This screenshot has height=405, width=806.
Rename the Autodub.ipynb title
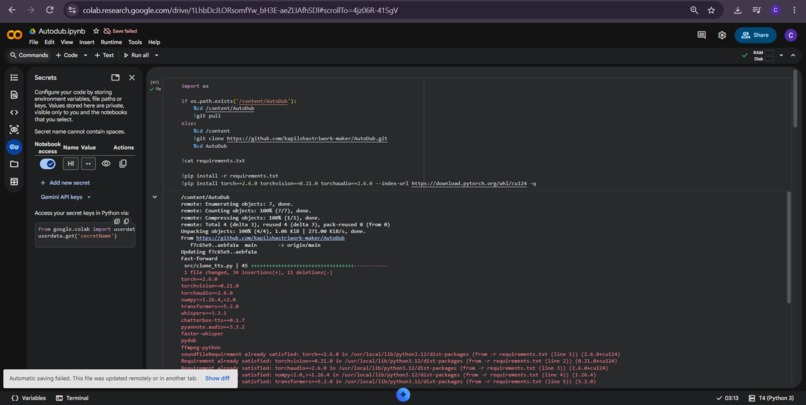(62, 31)
